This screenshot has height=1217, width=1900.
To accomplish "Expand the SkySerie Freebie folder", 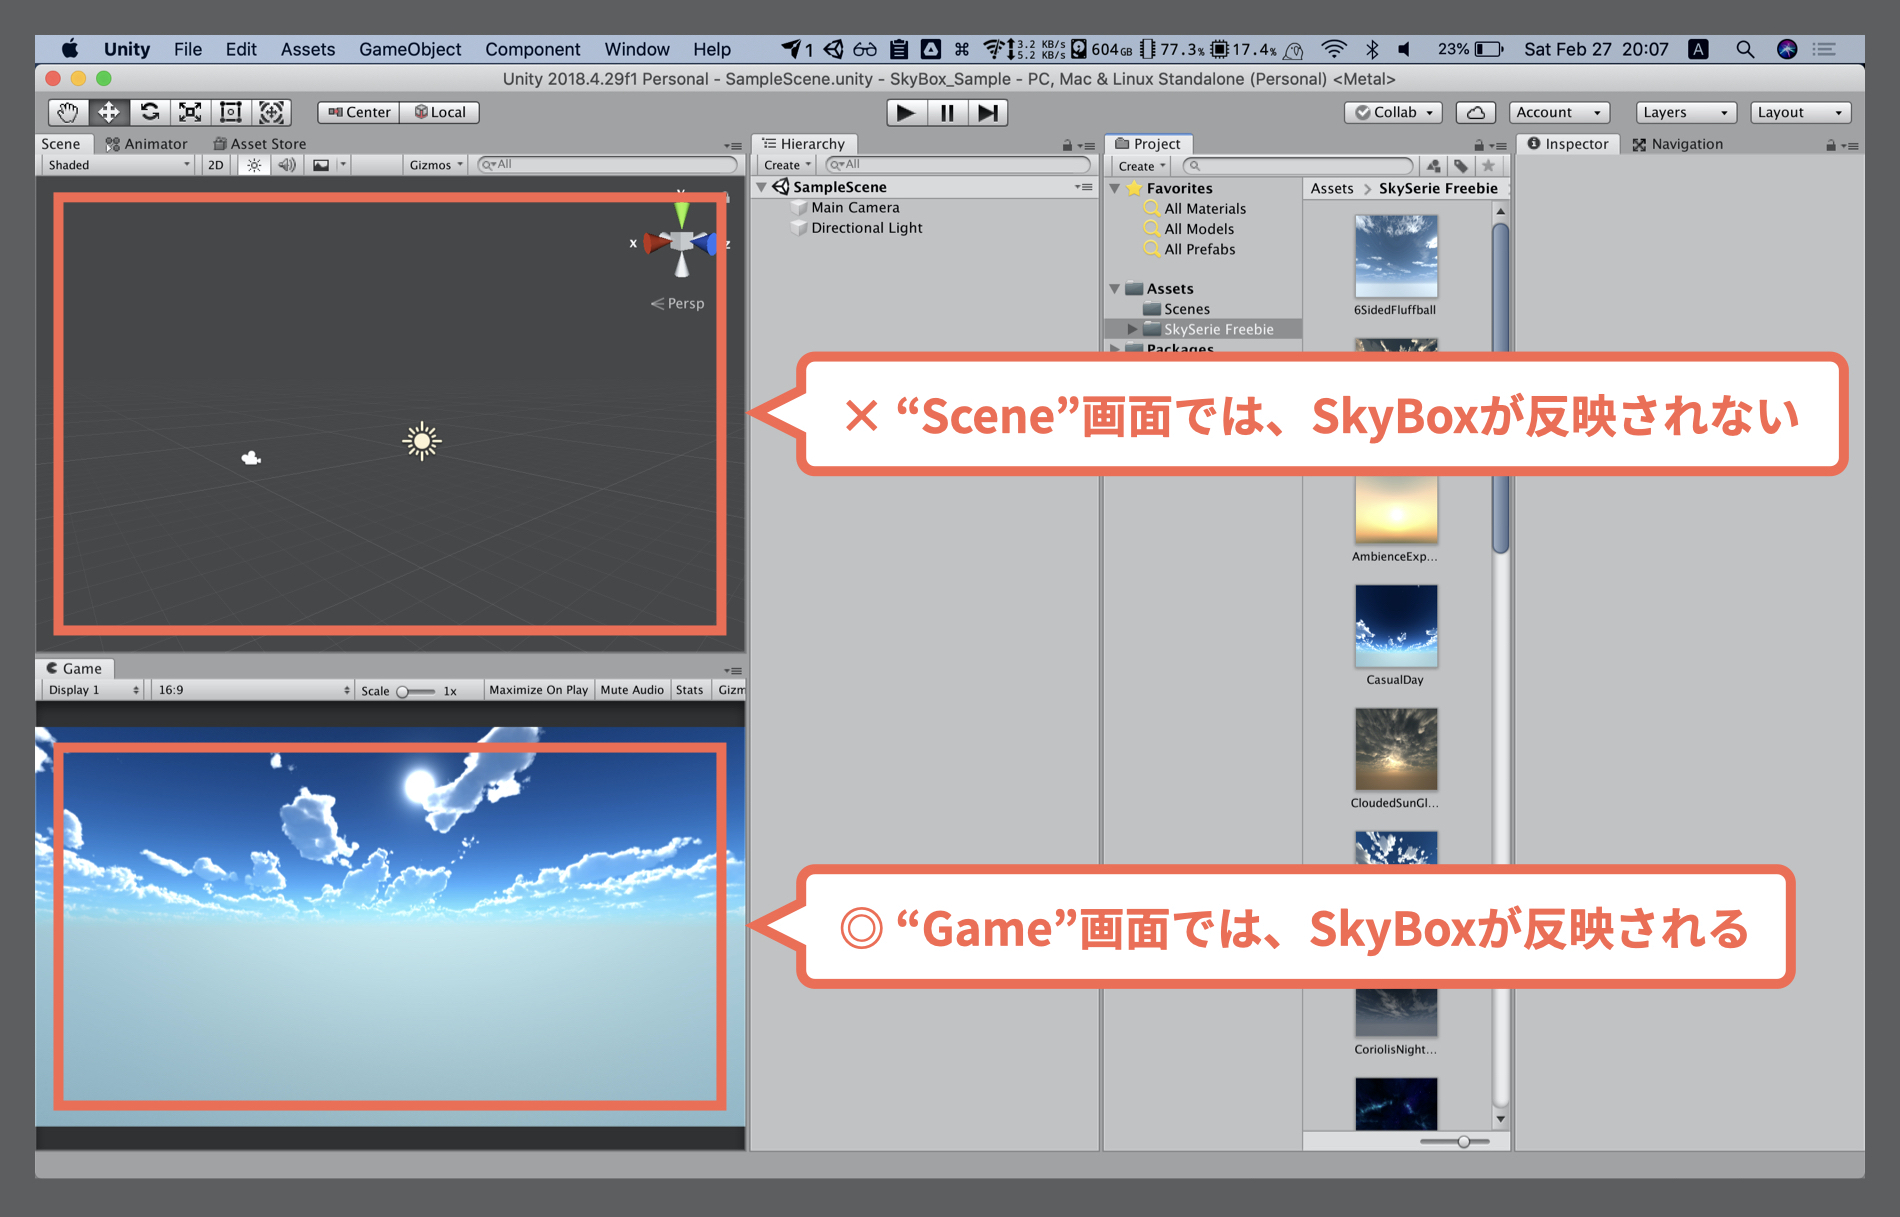I will pos(1132,329).
